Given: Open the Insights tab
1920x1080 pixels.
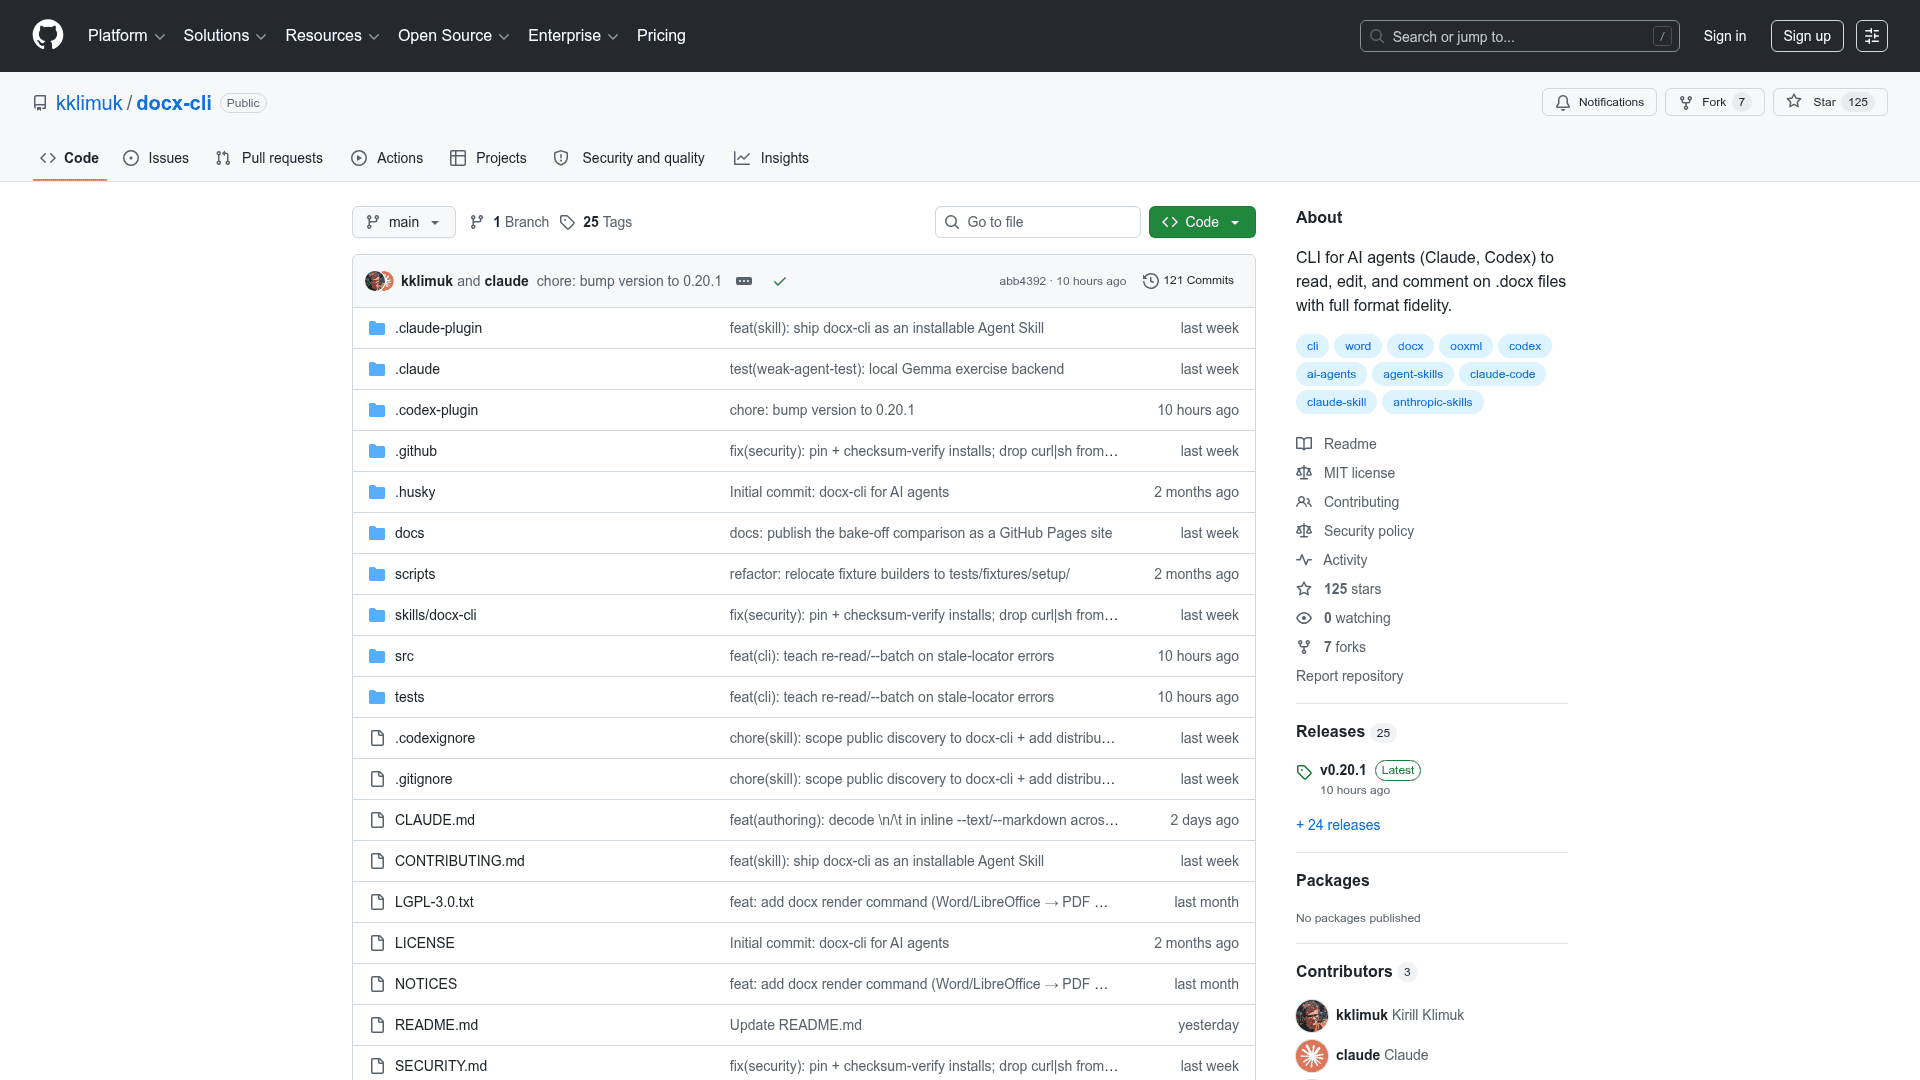Looking at the screenshot, I should 771,158.
